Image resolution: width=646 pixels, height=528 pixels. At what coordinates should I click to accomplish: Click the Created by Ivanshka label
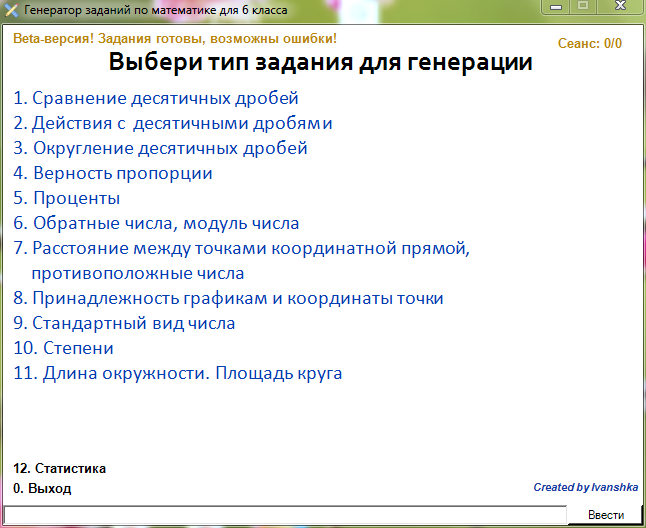click(x=585, y=487)
